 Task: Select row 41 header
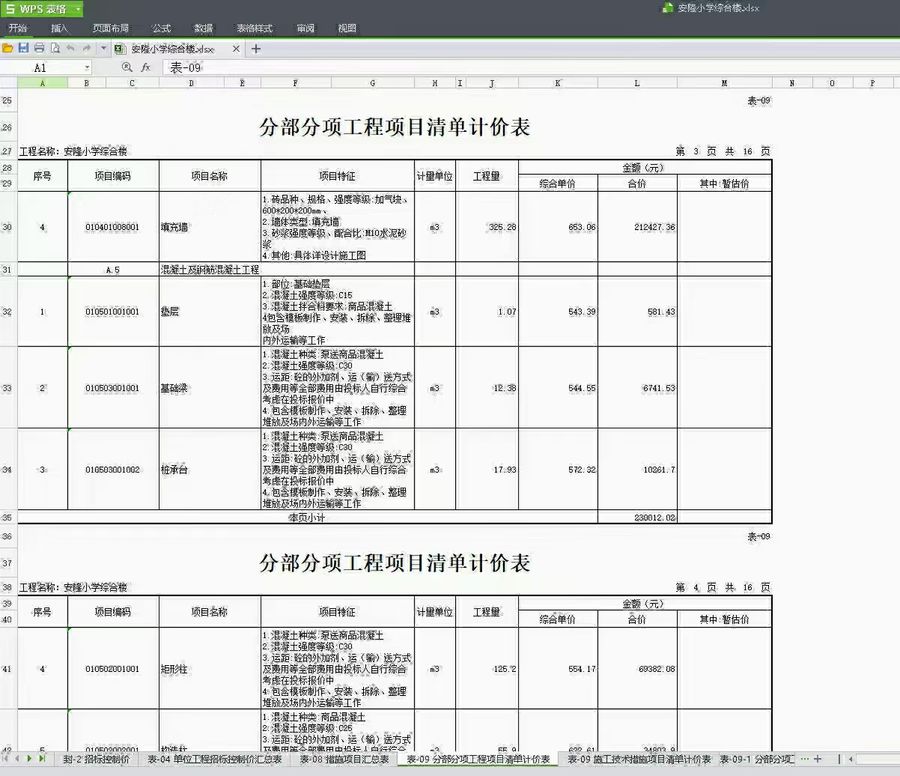pos(8,669)
